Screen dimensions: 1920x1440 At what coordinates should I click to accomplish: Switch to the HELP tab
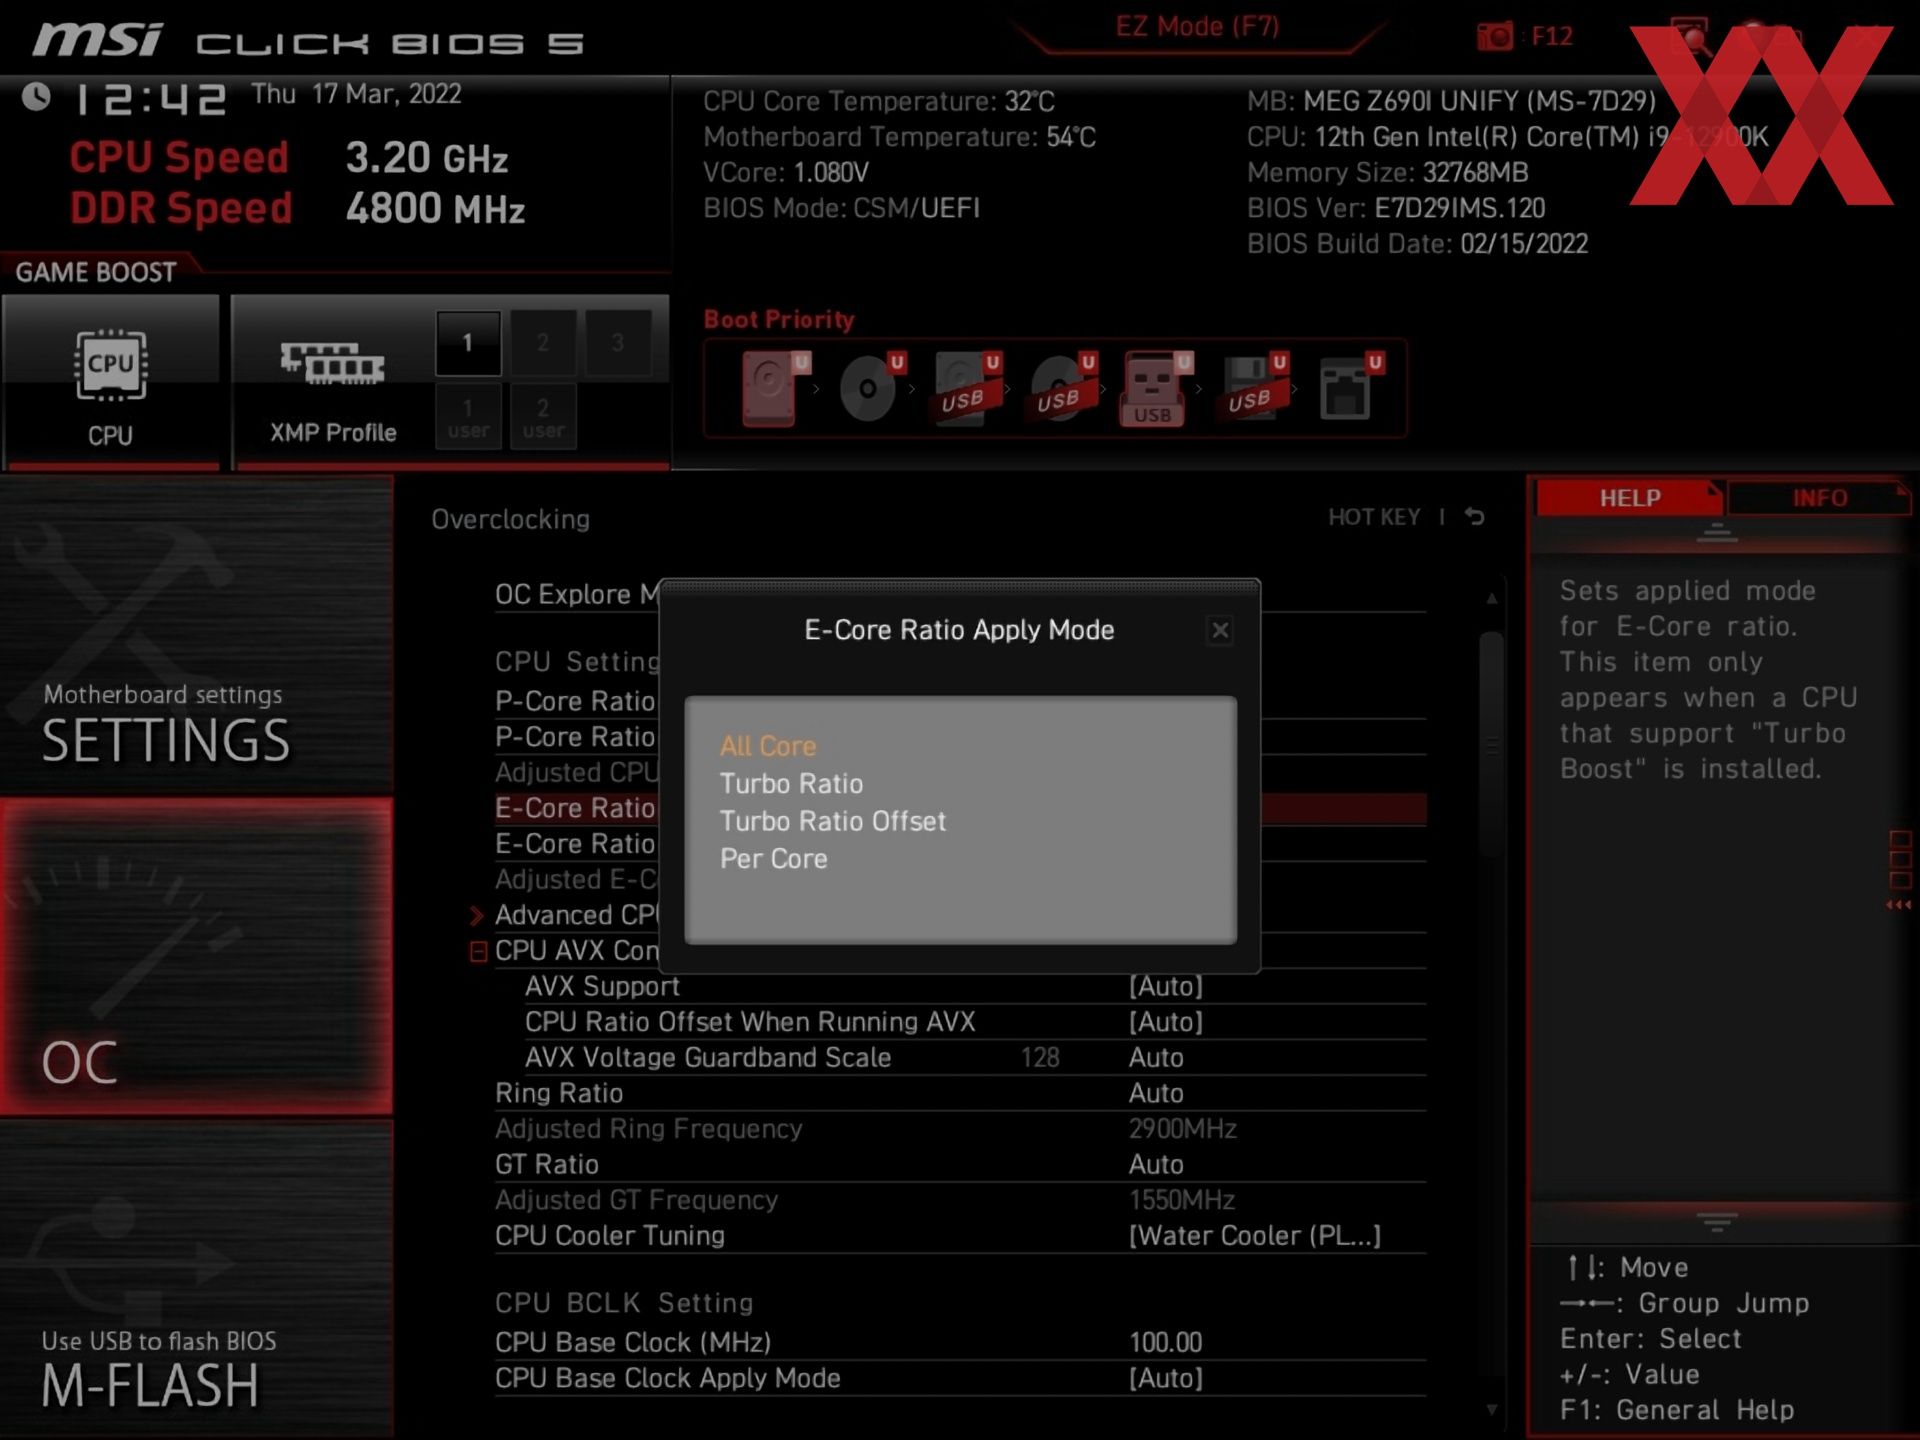(1629, 498)
